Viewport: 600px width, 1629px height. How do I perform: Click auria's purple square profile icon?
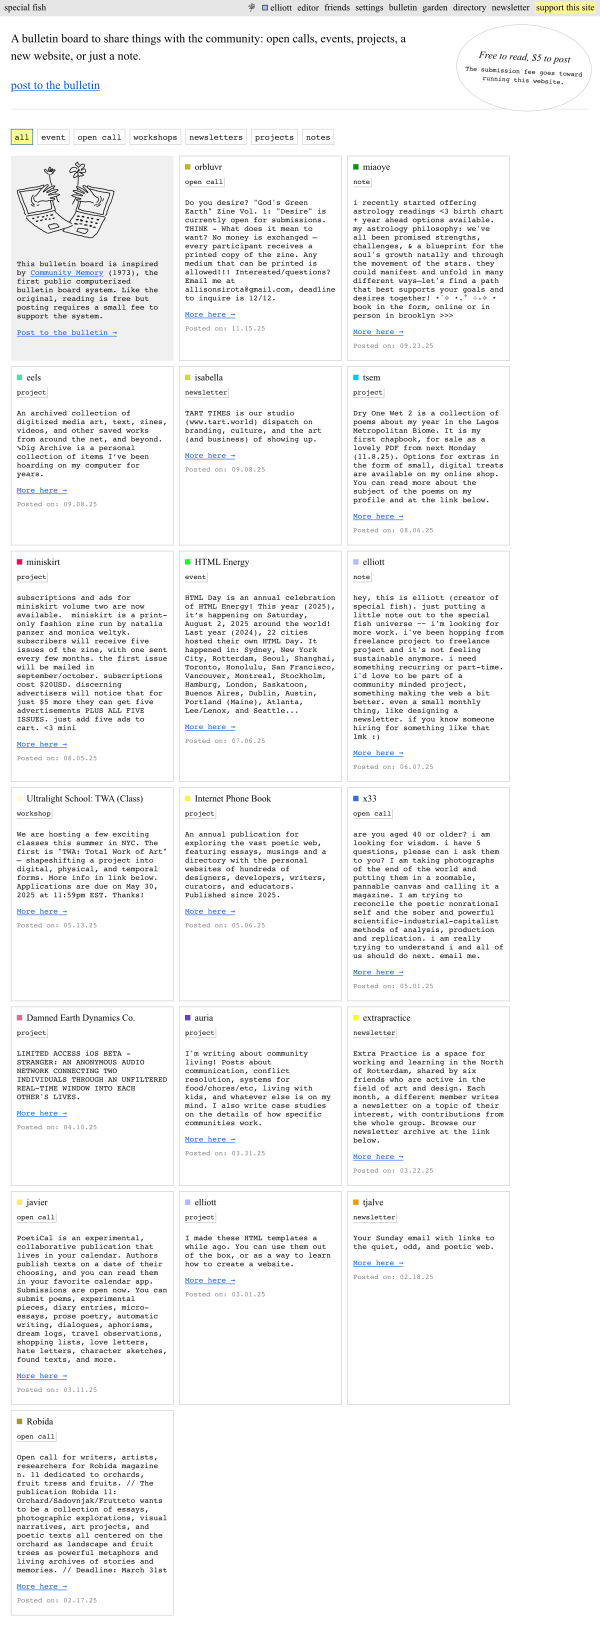pyautogui.click(x=188, y=1018)
